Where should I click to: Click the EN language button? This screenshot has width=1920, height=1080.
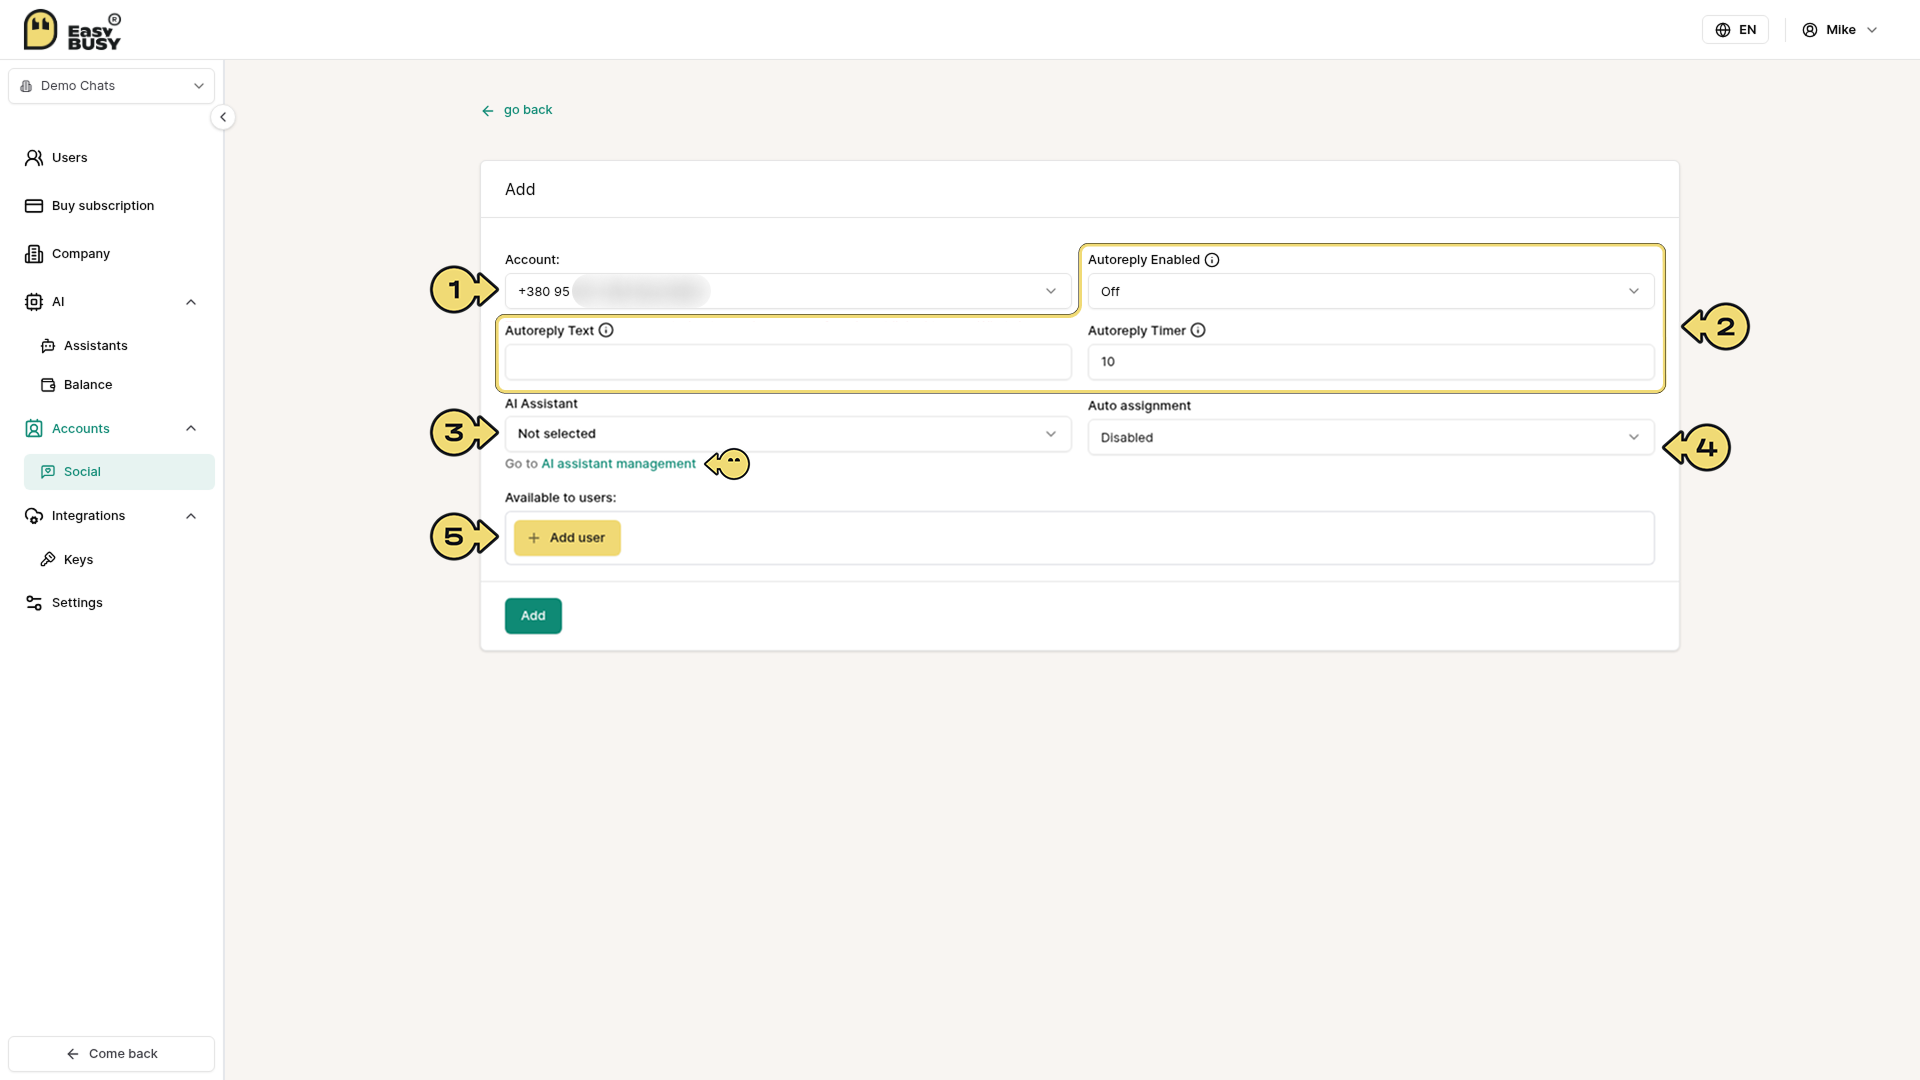tap(1735, 30)
